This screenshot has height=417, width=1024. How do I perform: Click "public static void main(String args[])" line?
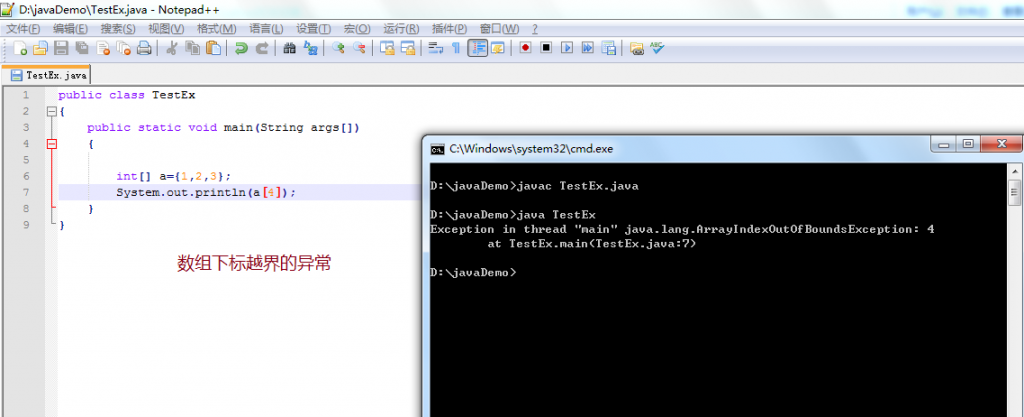click(223, 127)
